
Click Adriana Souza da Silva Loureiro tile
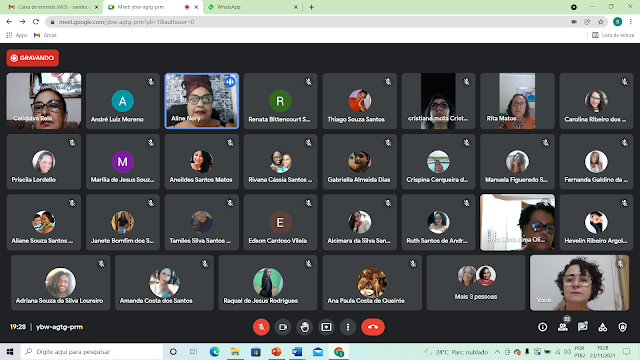60,282
